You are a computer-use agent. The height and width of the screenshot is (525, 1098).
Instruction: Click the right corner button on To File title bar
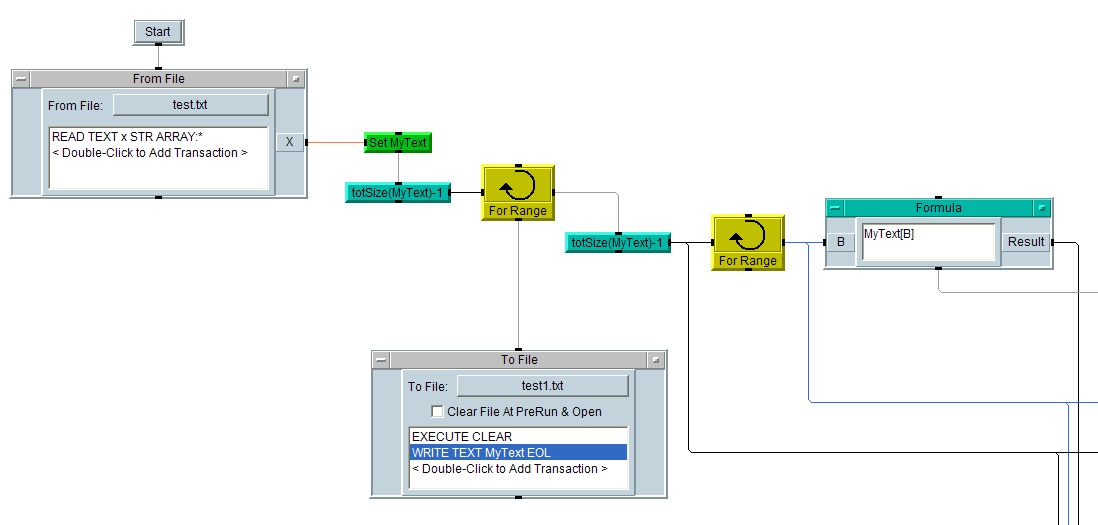pyautogui.click(x=655, y=360)
